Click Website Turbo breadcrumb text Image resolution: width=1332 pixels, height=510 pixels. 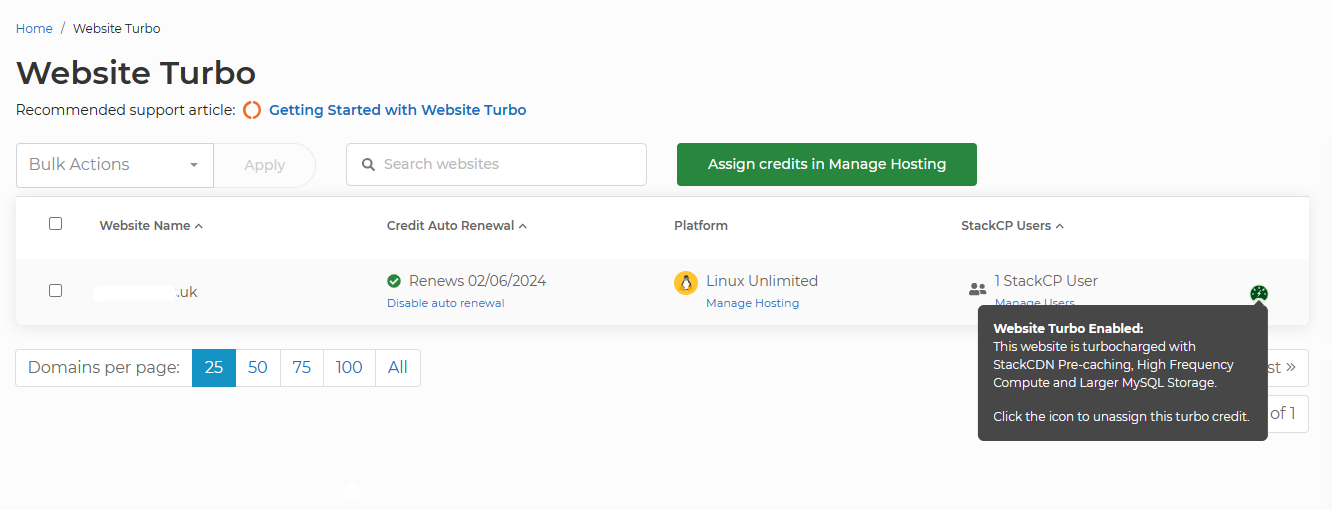pyautogui.click(x=117, y=28)
